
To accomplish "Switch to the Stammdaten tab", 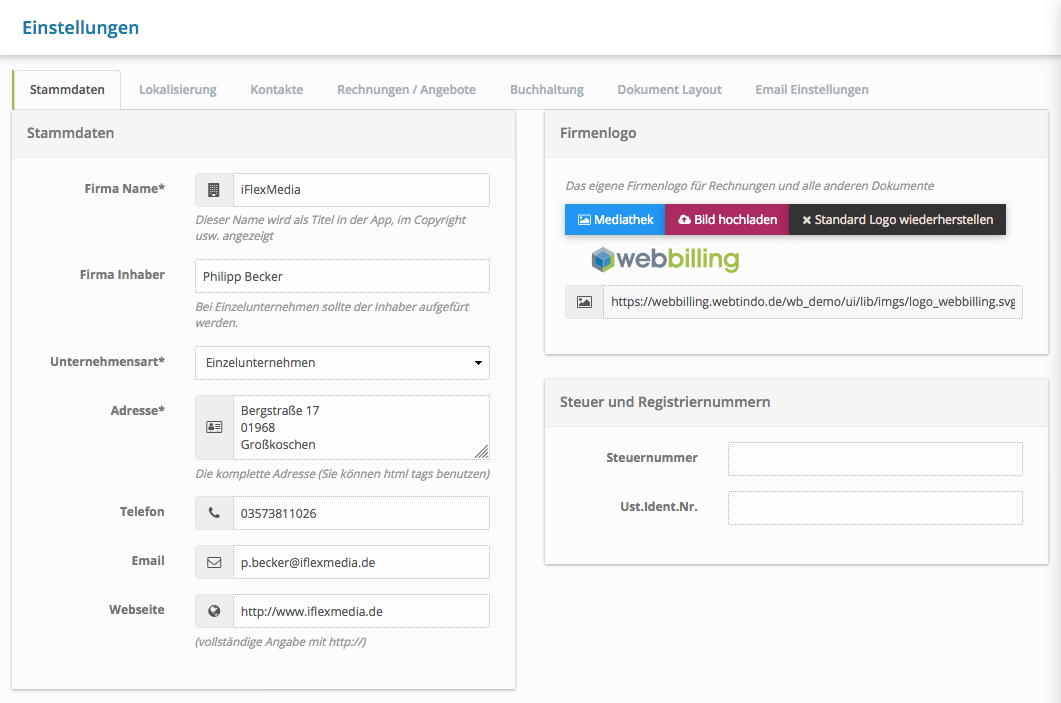I will pyautogui.click(x=67, y=90).
